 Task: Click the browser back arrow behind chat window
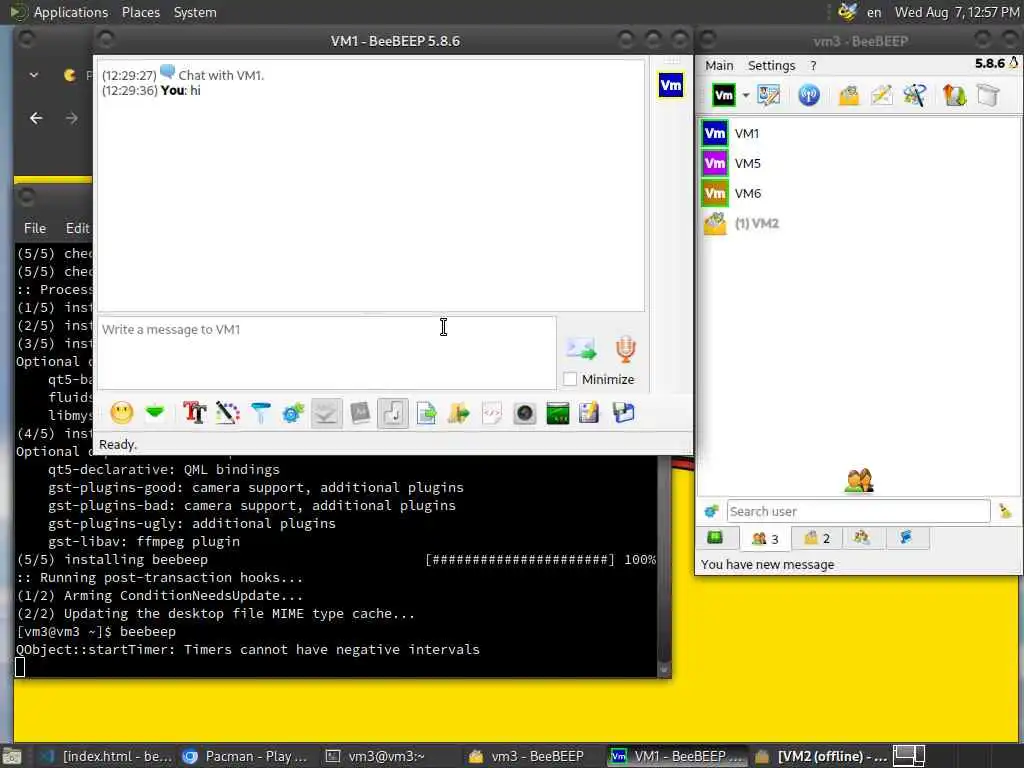pyautogui.click(x=36, y=118)
